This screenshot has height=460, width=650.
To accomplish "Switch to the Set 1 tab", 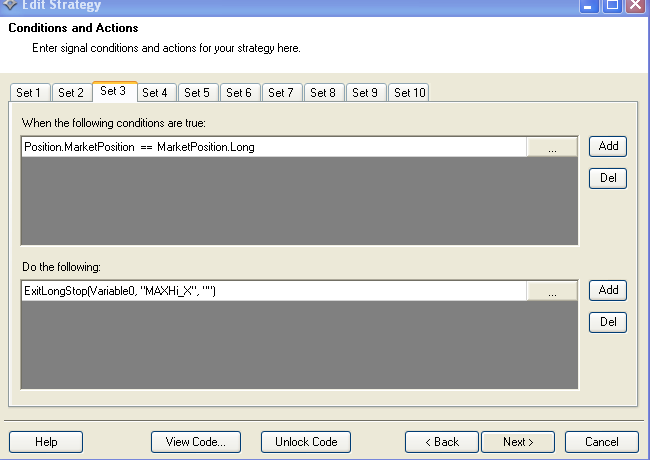I will click(30, 92).
